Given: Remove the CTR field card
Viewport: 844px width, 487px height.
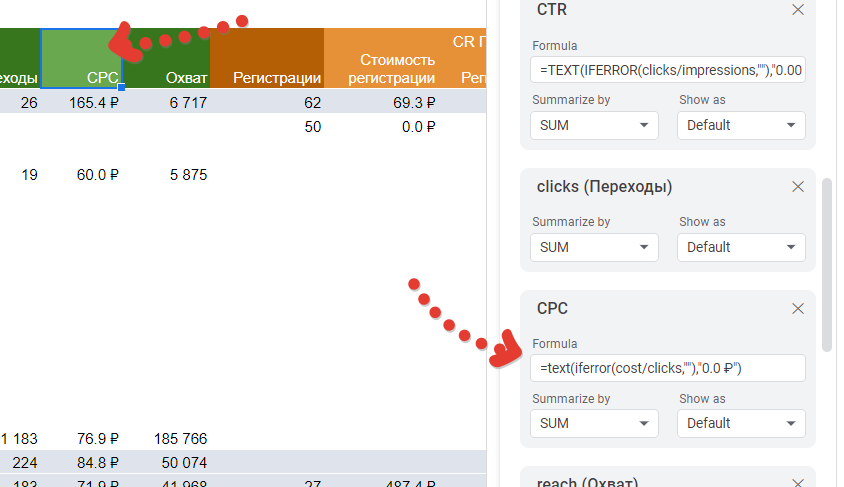Looking at the screenshot, I should 798,10.
